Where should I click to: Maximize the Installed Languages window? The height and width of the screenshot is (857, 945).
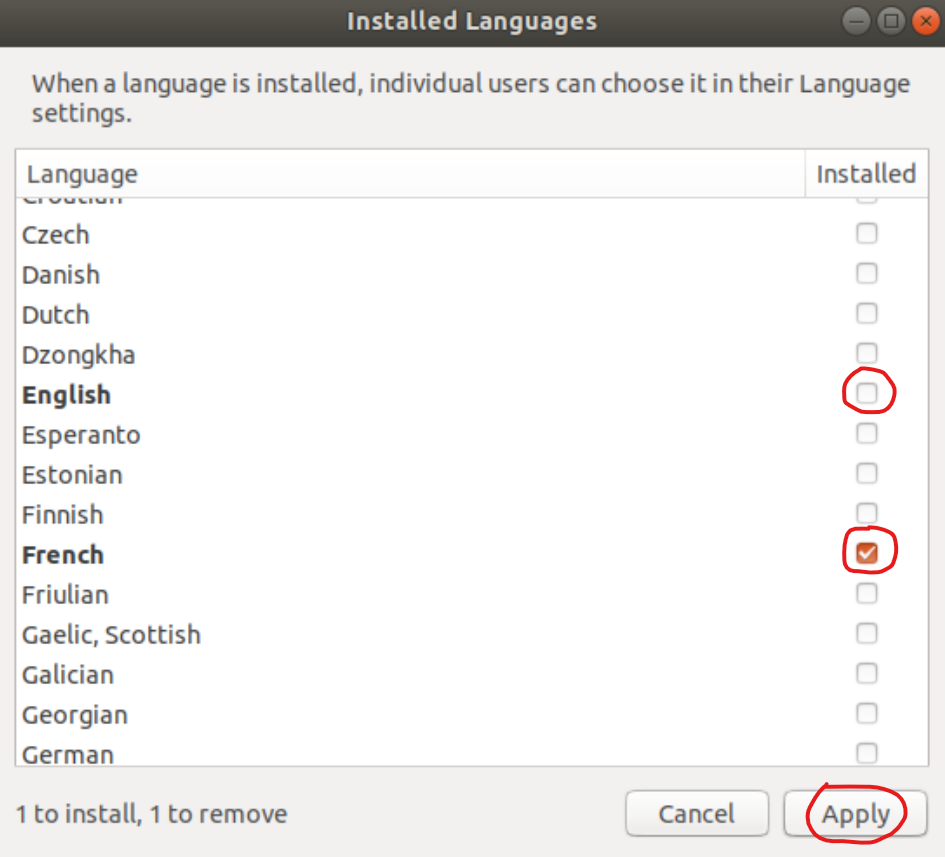(x=890, y=21)
